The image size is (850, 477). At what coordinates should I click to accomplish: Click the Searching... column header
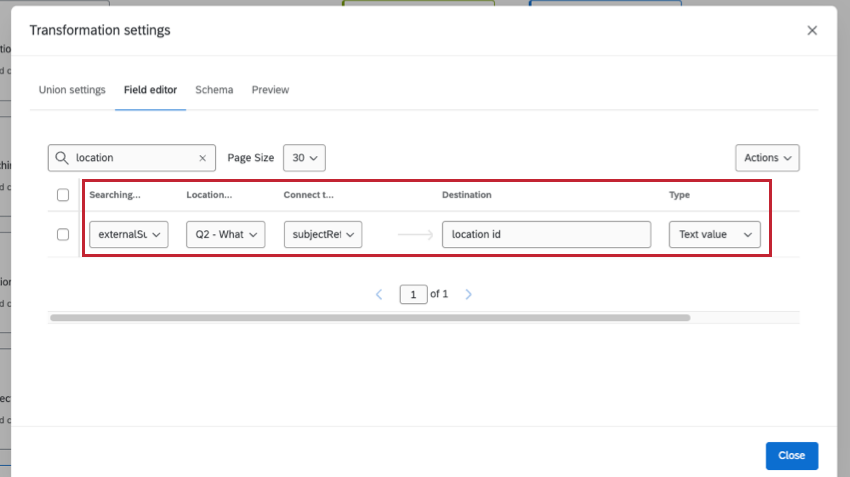click(115, 195)
